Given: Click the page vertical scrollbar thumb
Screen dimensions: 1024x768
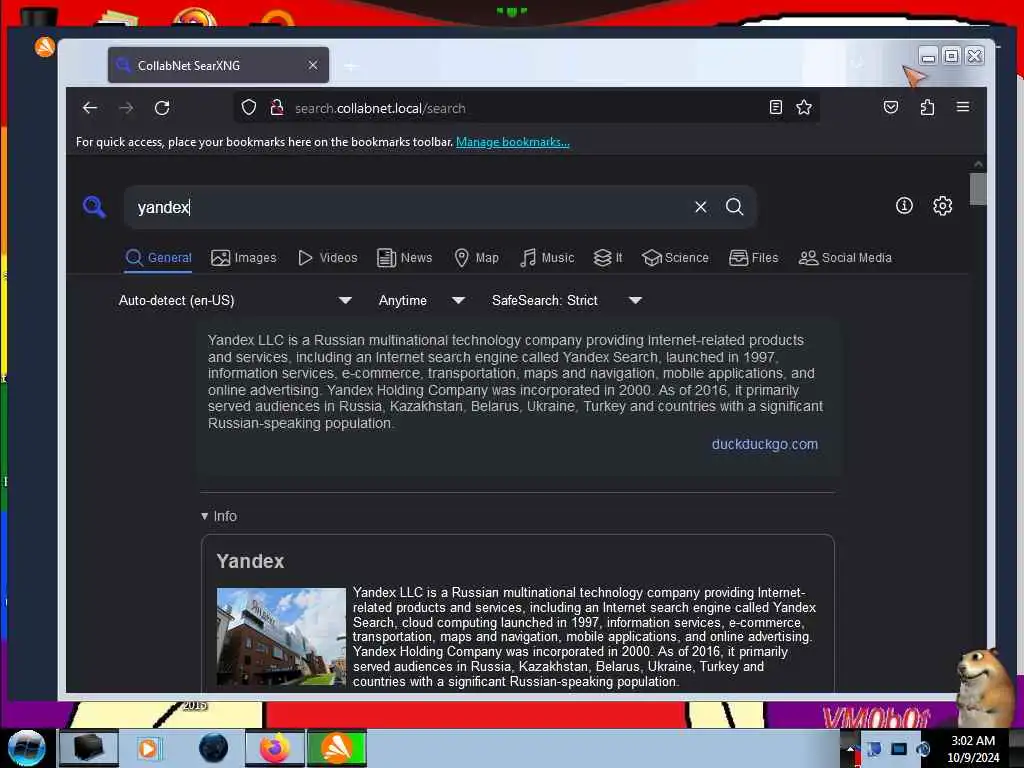Looking at the screenshot, I should click(x=978, y=189).
